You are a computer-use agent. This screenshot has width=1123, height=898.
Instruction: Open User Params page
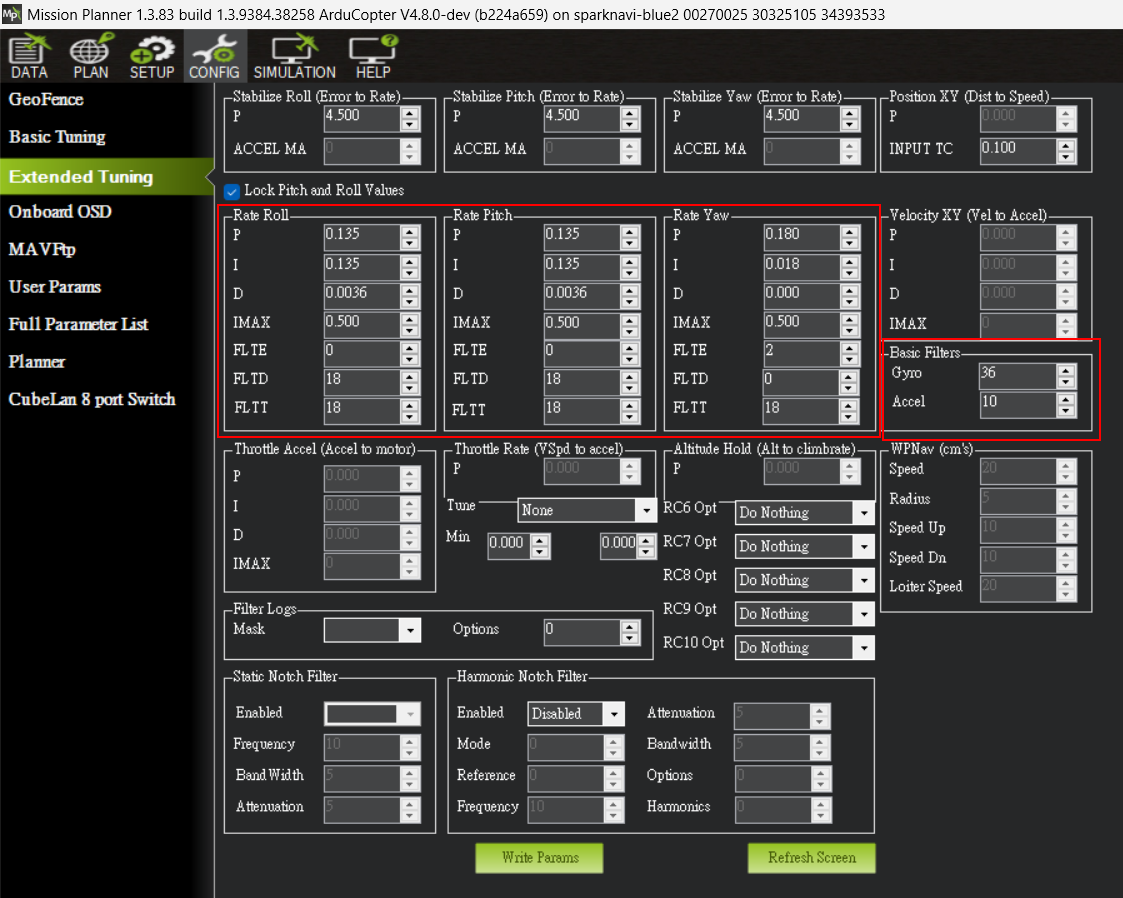pyautogui.click(x=54, y=286)
